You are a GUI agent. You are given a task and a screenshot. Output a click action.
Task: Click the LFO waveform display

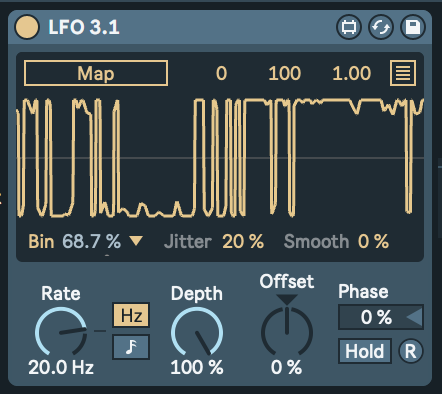coord(220,157)
